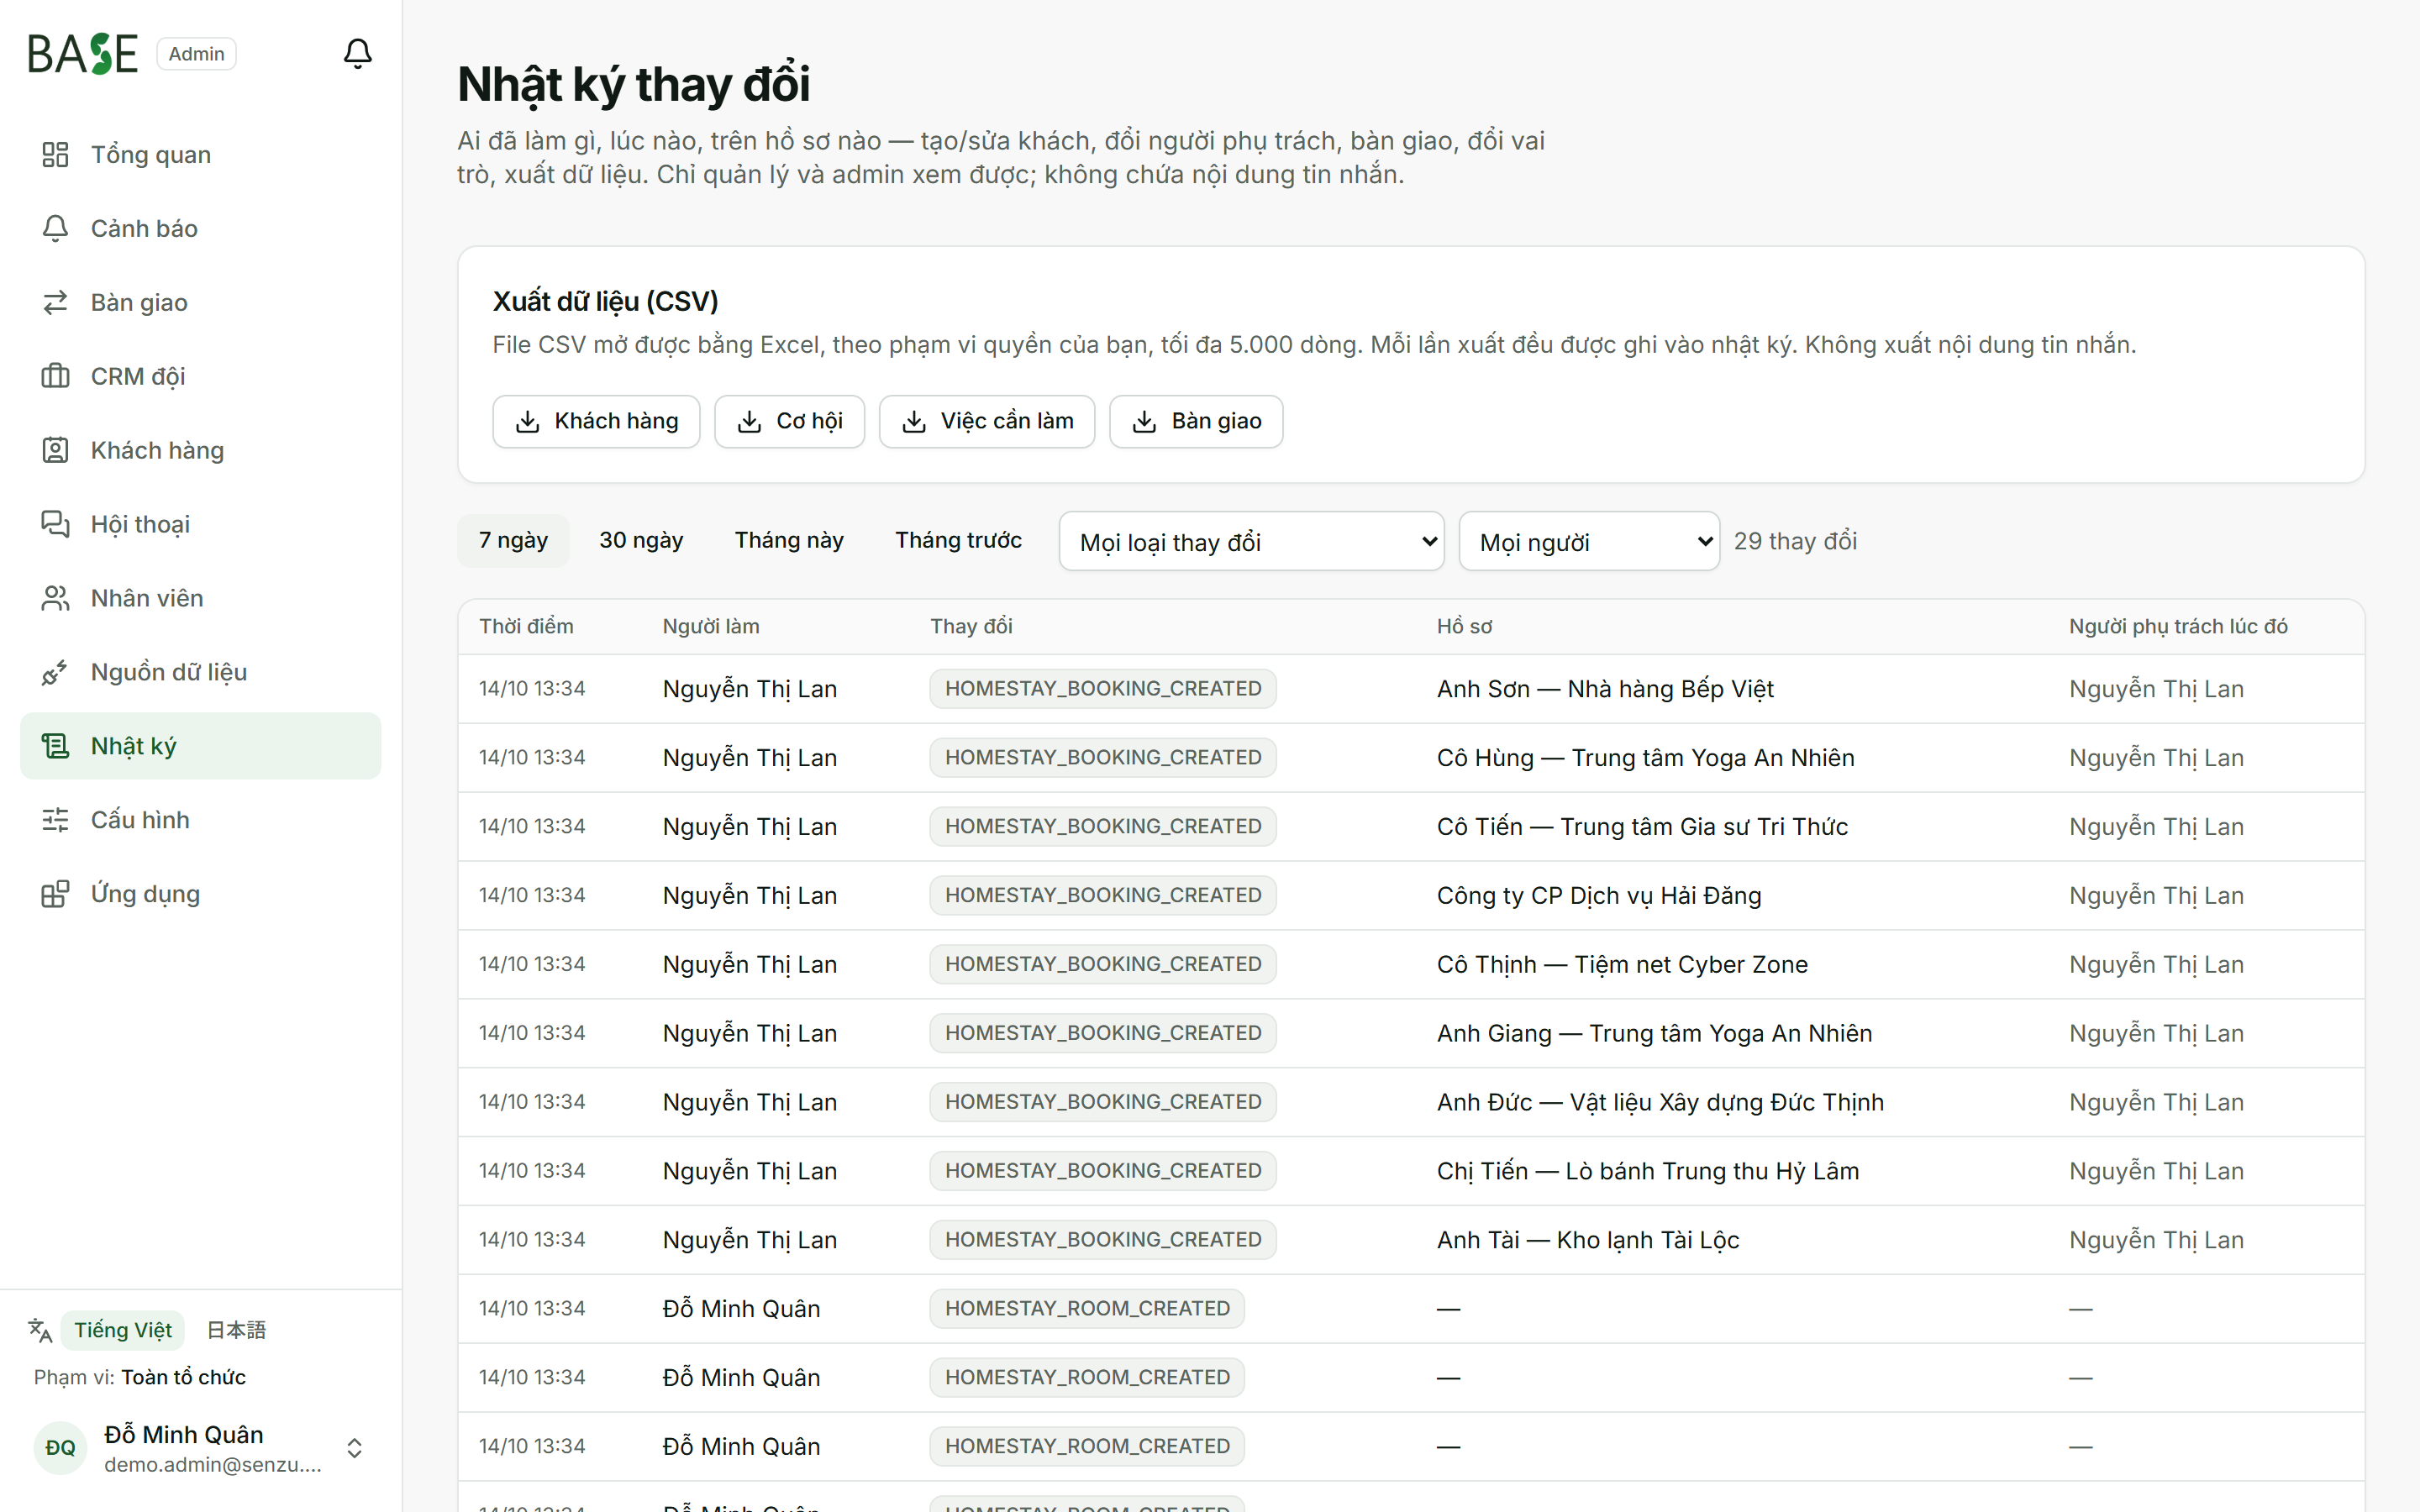Click the Thời điểm column header
The image size is (2420, 1512).
526,627
